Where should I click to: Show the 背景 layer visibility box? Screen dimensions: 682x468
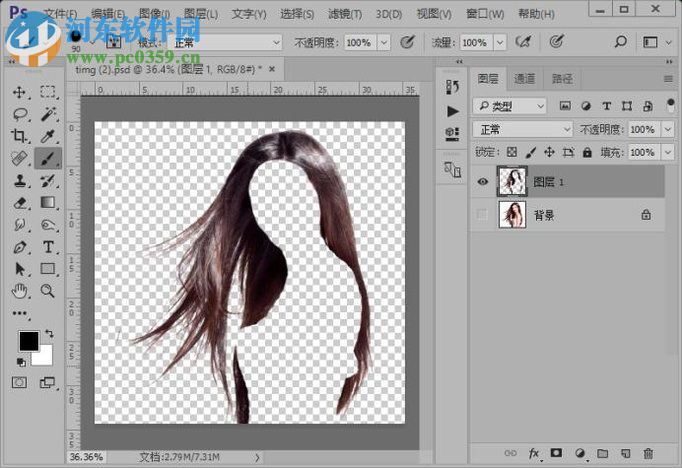pyautogui.click(x=484, y=214)
